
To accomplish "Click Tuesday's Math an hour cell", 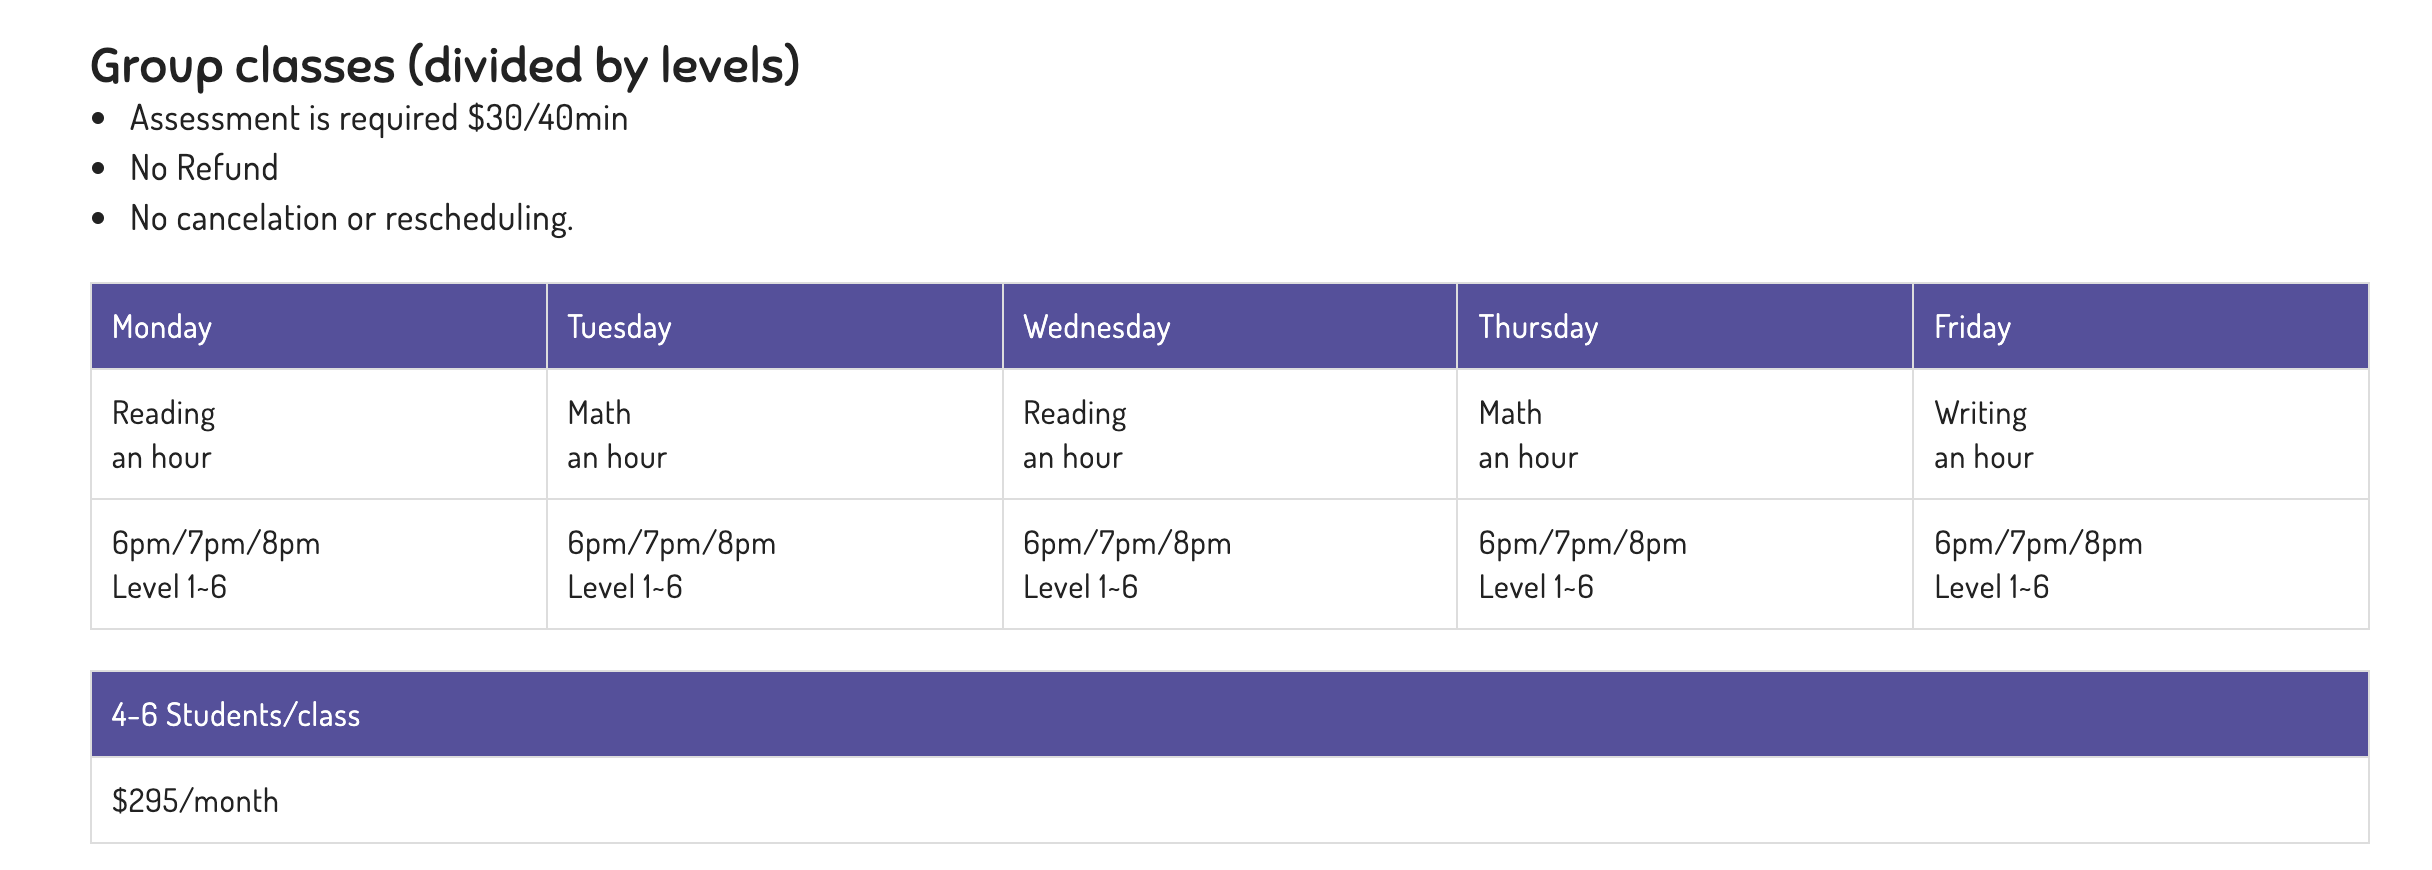I will point(775,434).
